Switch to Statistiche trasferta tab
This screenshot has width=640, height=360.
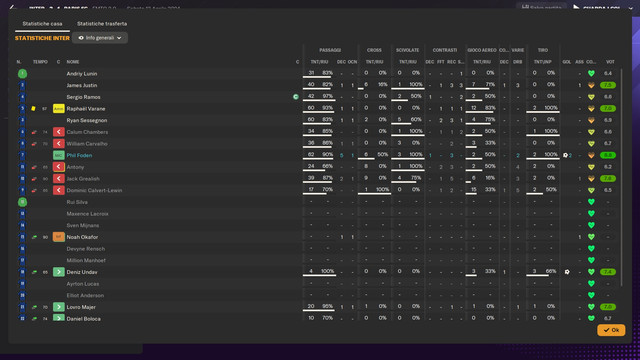point(102,24)
